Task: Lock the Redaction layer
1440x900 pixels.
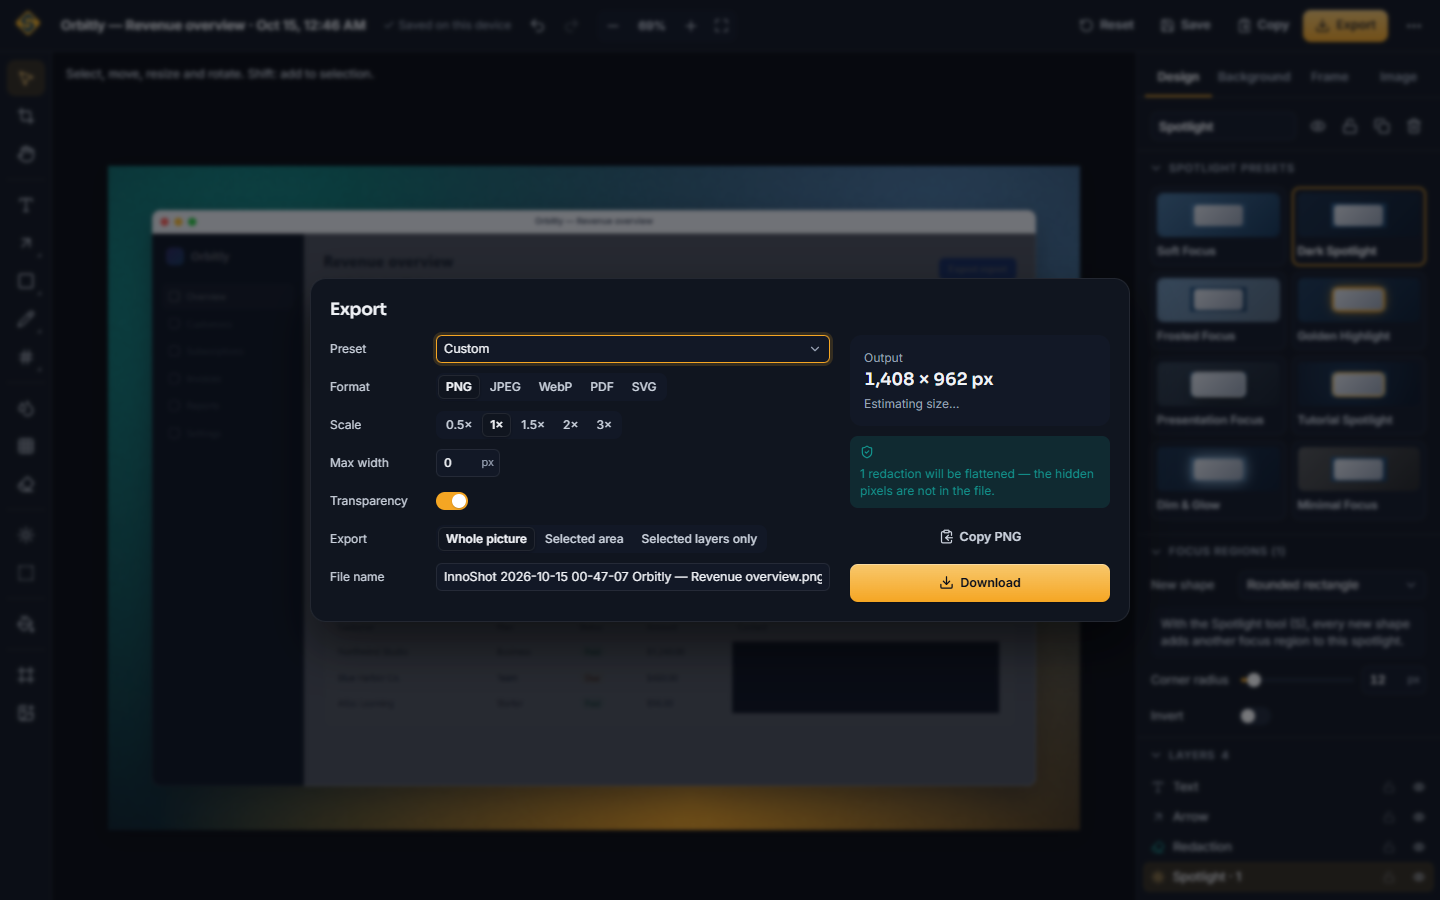Action: coord(1389,847)
